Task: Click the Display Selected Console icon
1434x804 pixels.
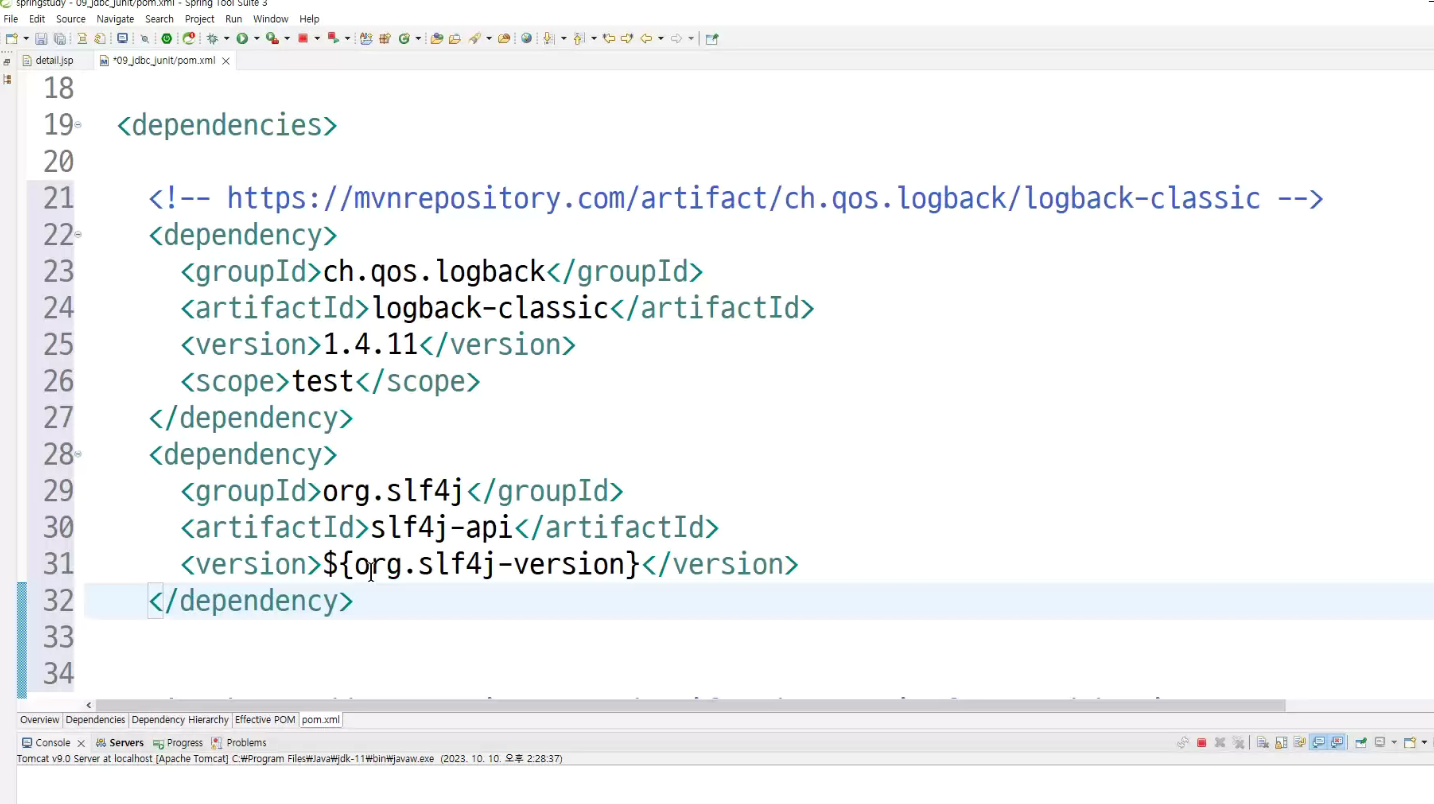Action: pyautogui.click(x=1380, y=743)
